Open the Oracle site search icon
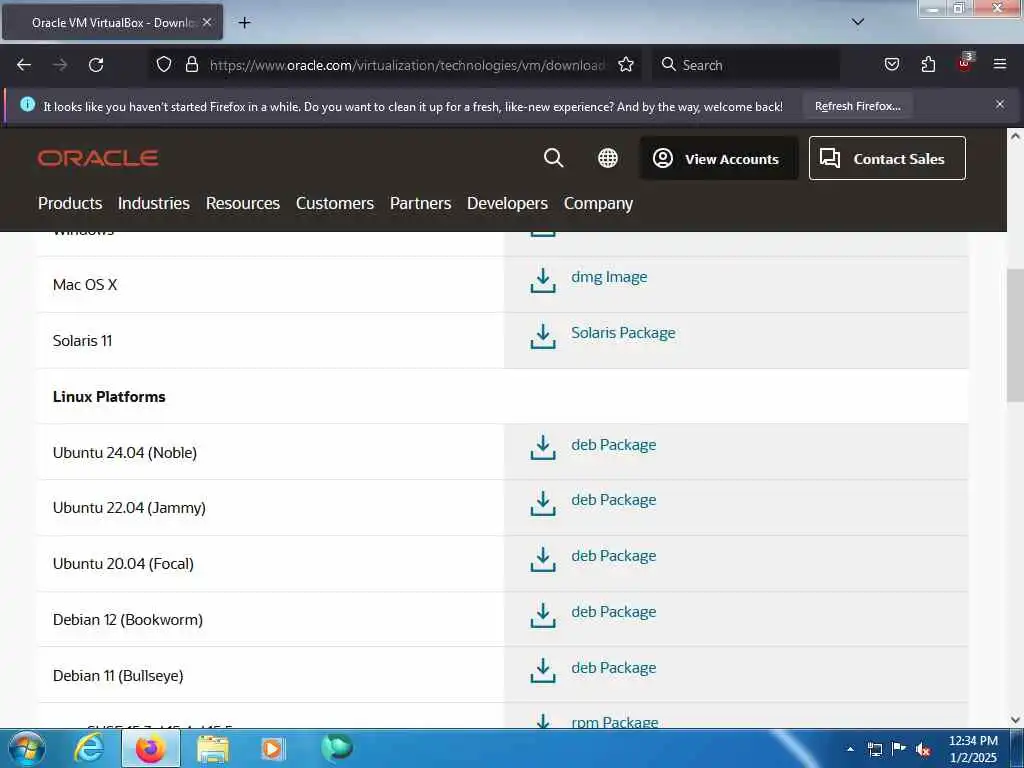The width and height of the screenshot is (1024, 768). point(553,158)
